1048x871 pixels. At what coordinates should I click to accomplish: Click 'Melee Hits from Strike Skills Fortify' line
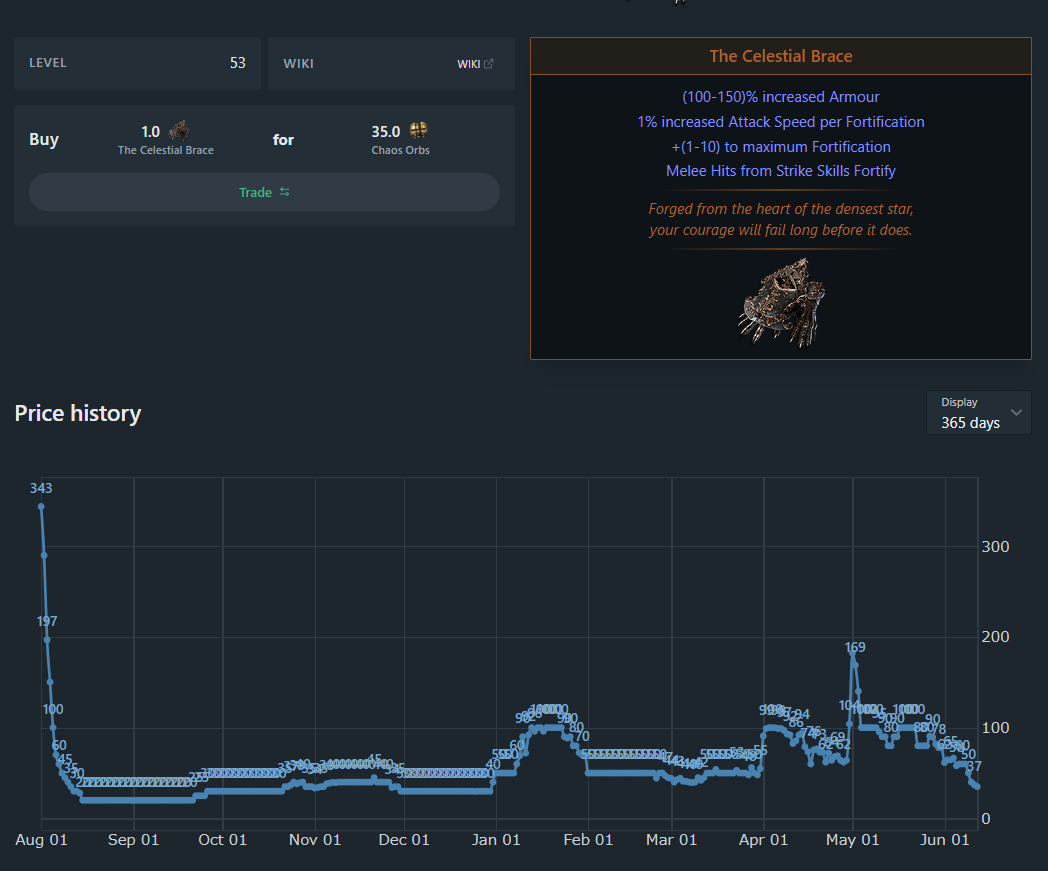781,171
